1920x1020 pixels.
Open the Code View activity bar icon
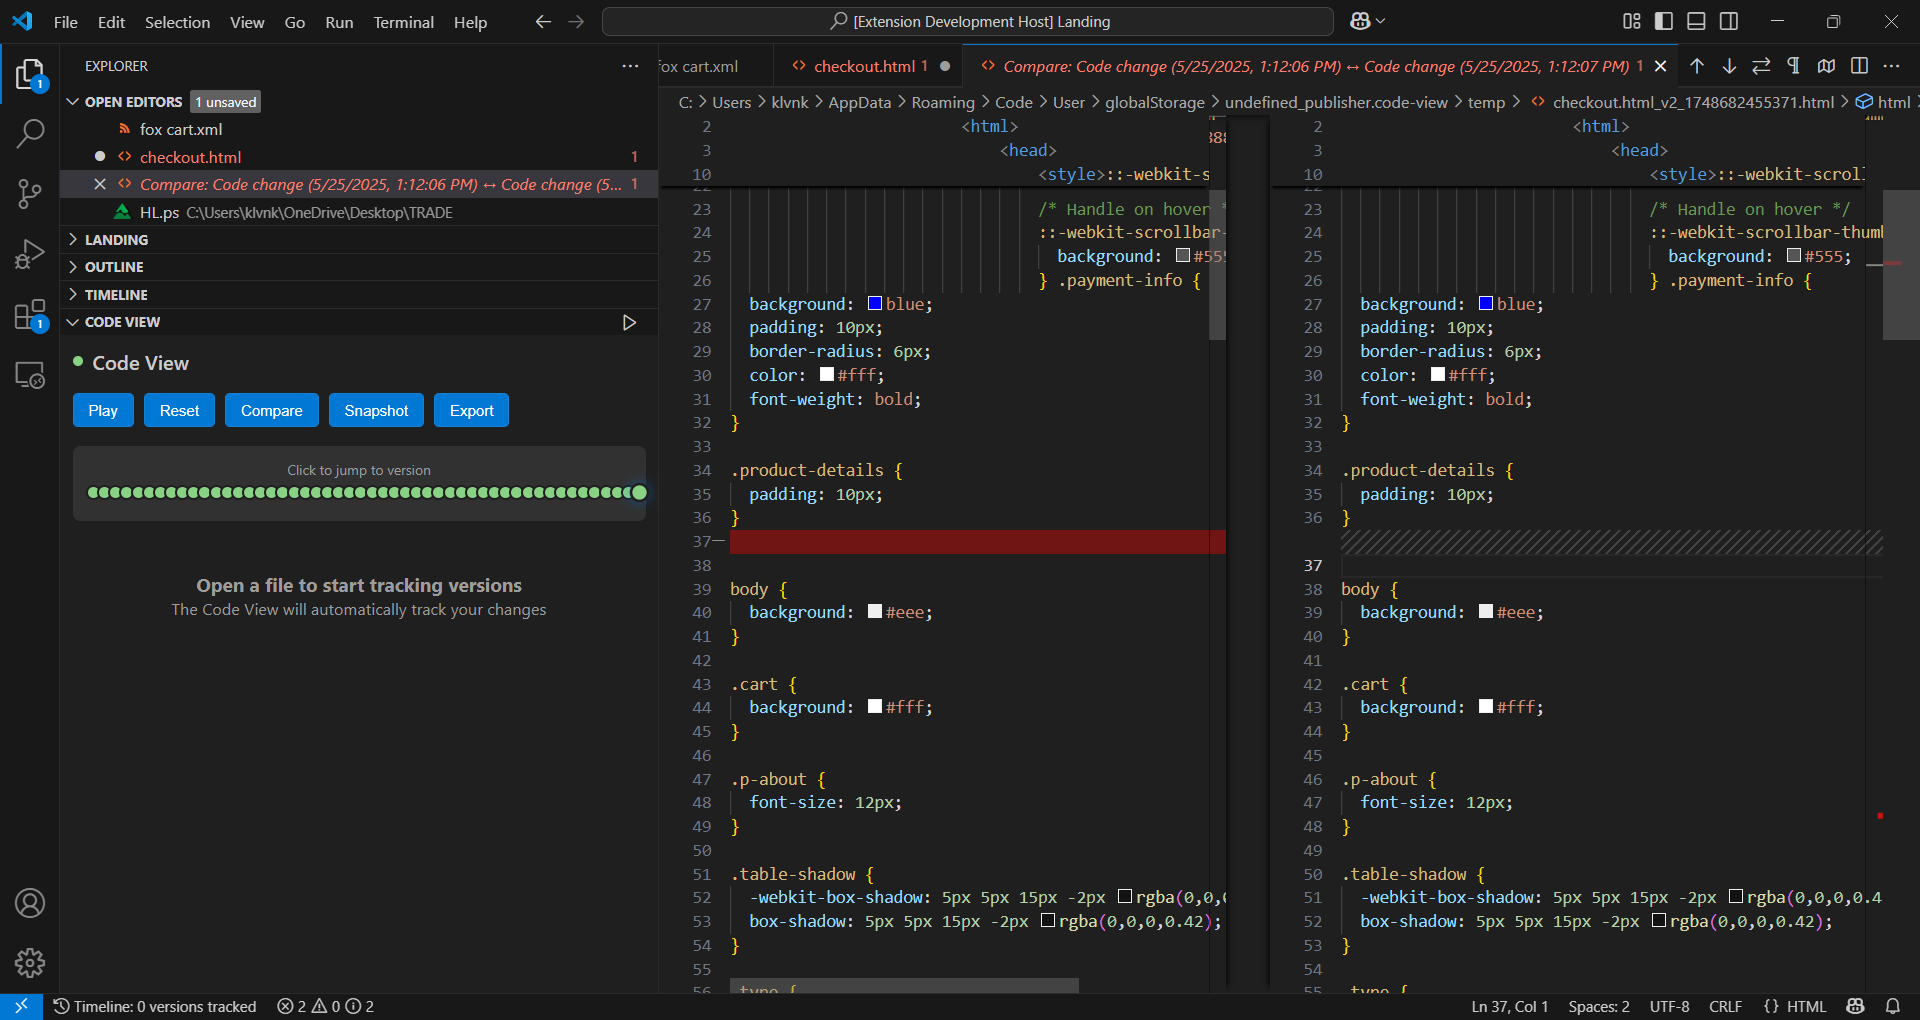pos(30,375)
